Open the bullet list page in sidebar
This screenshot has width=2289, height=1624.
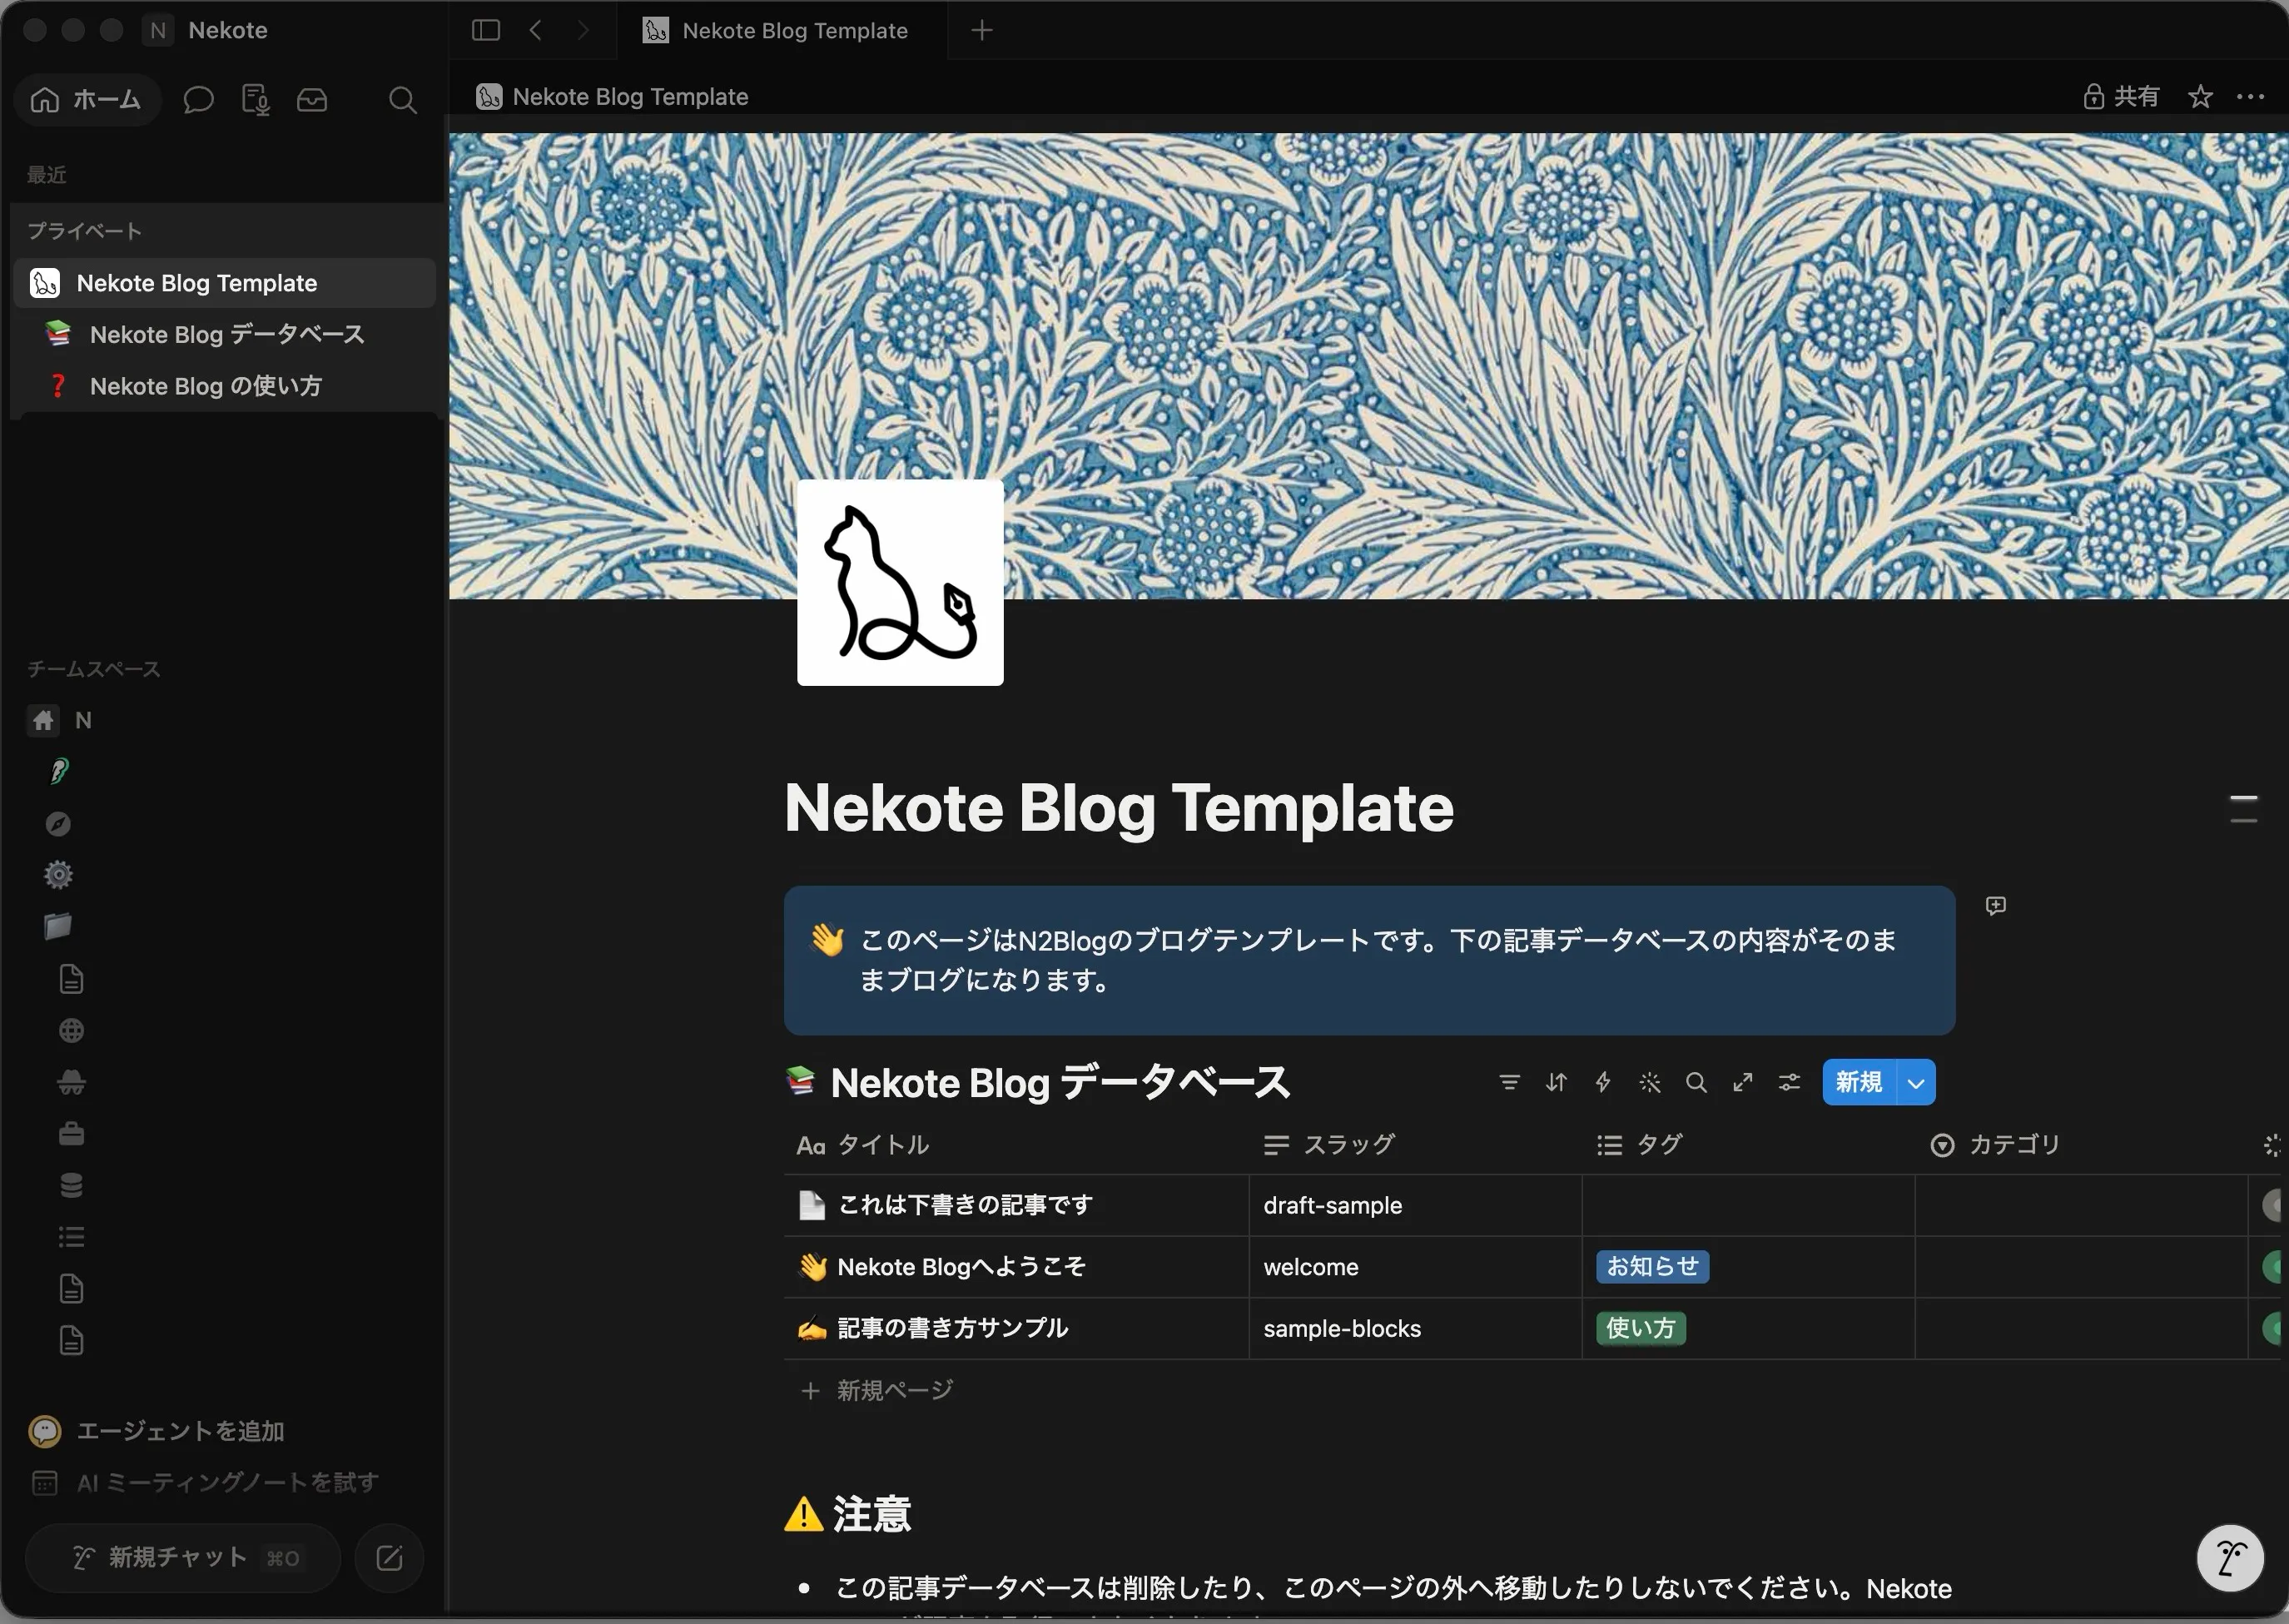point(71,1237)
